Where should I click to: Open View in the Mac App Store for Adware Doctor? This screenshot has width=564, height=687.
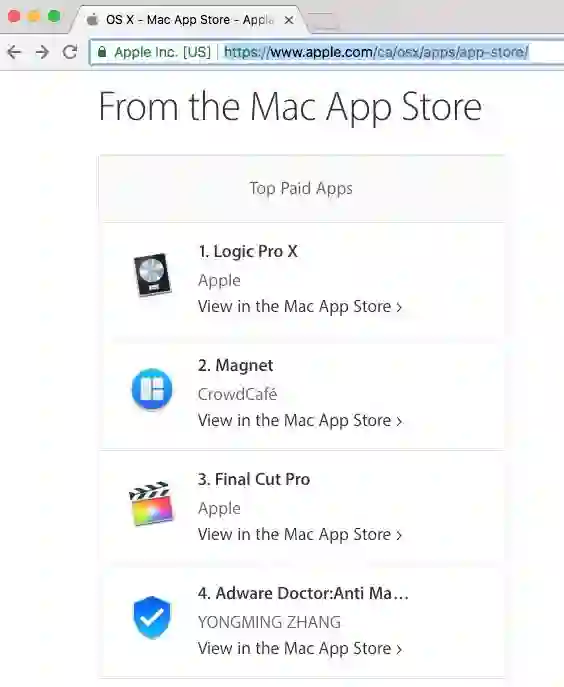[x=300, y=648]
